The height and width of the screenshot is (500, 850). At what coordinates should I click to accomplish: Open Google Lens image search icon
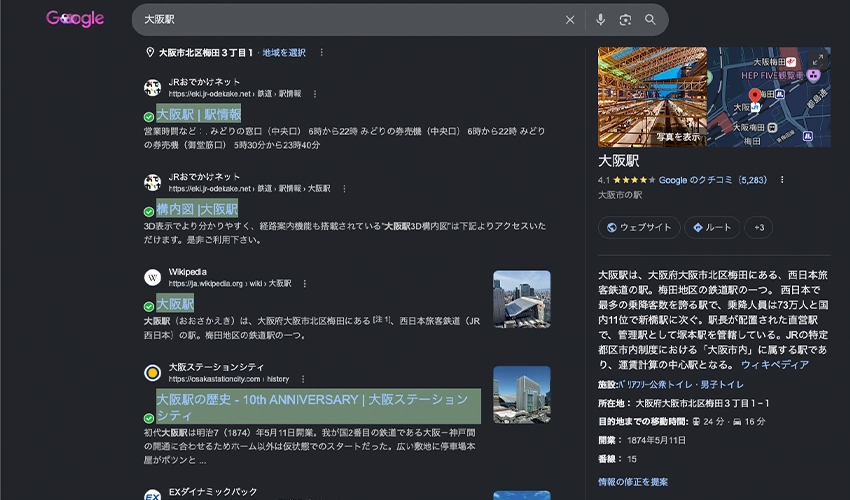625,20
